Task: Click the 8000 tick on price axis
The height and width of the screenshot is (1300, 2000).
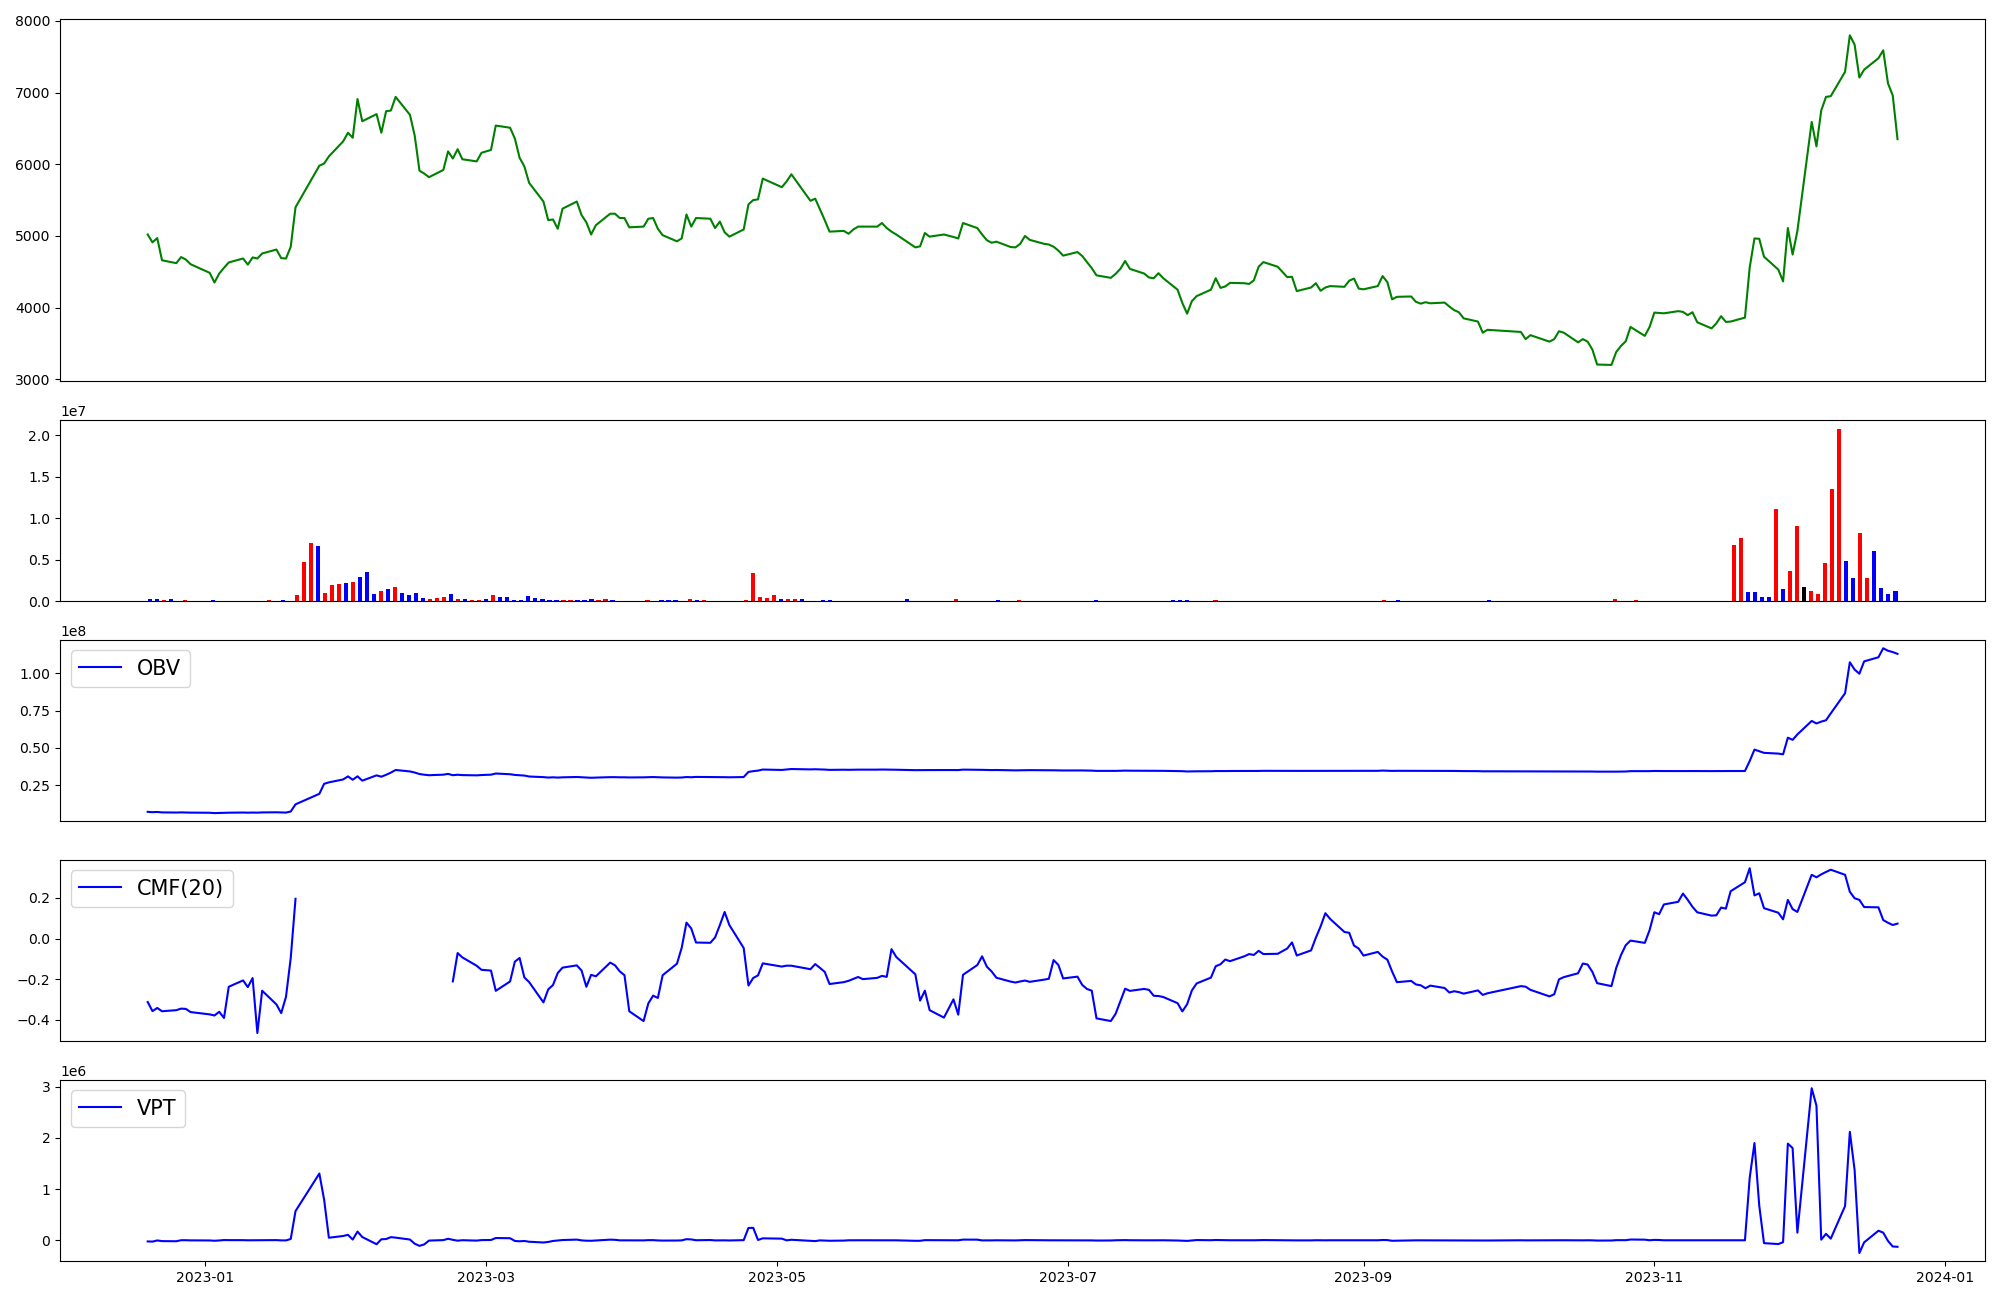Action: (x=34, y=21)
